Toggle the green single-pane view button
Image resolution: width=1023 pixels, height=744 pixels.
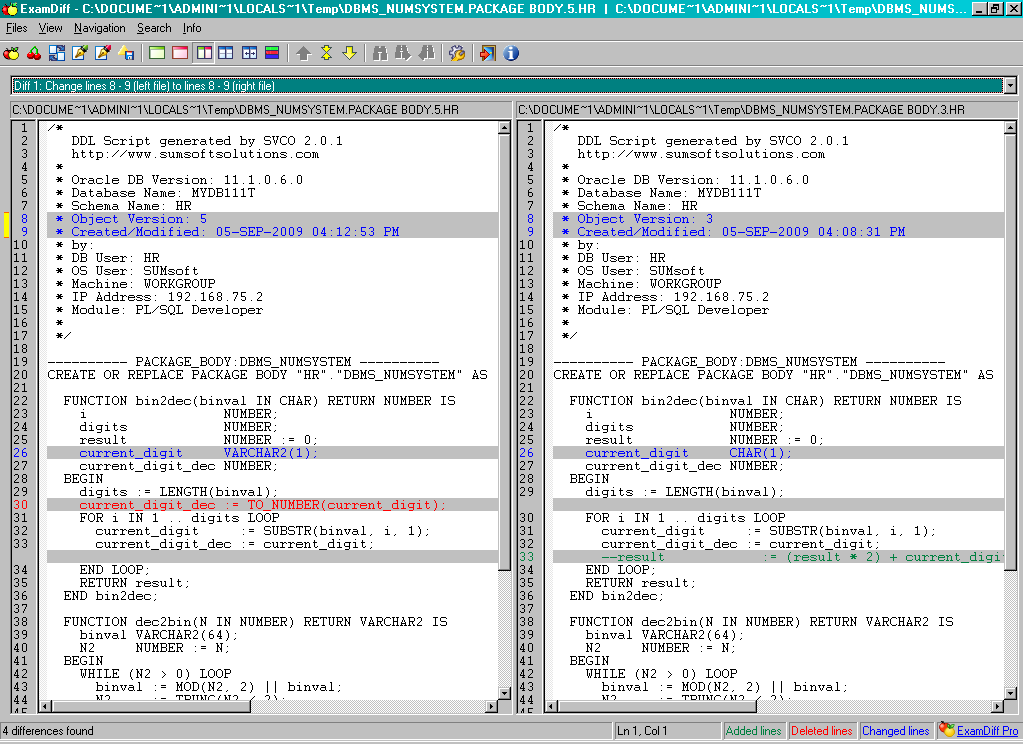157,53
